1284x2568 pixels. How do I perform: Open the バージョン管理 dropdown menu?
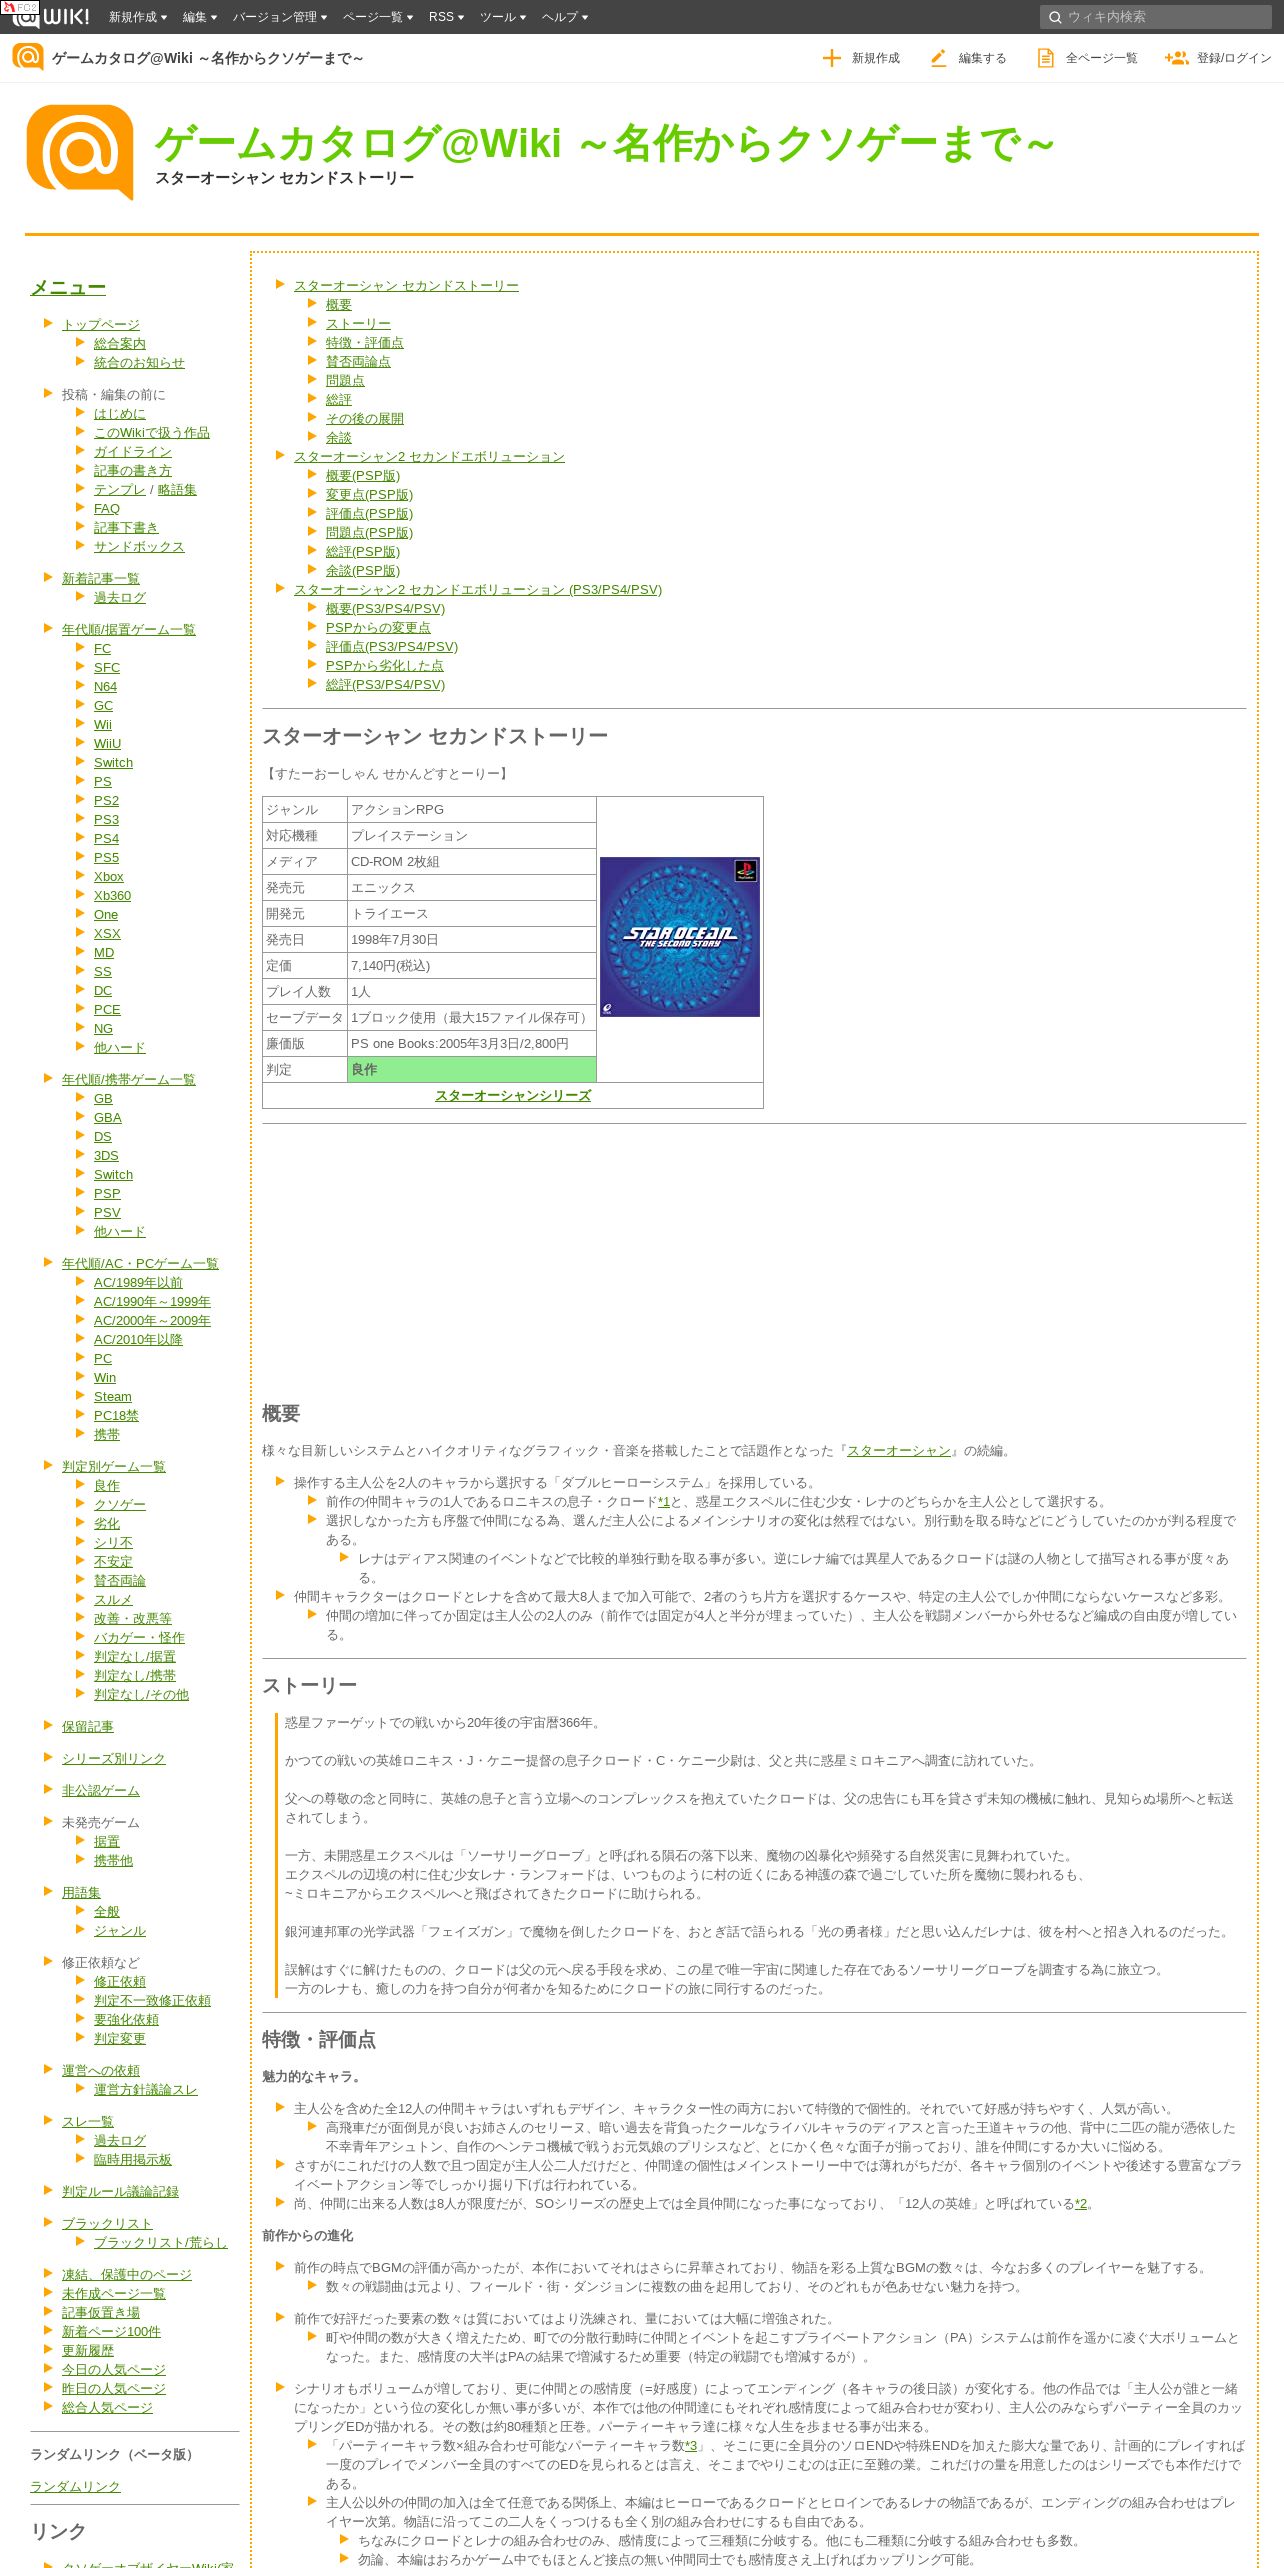point(280,17)
